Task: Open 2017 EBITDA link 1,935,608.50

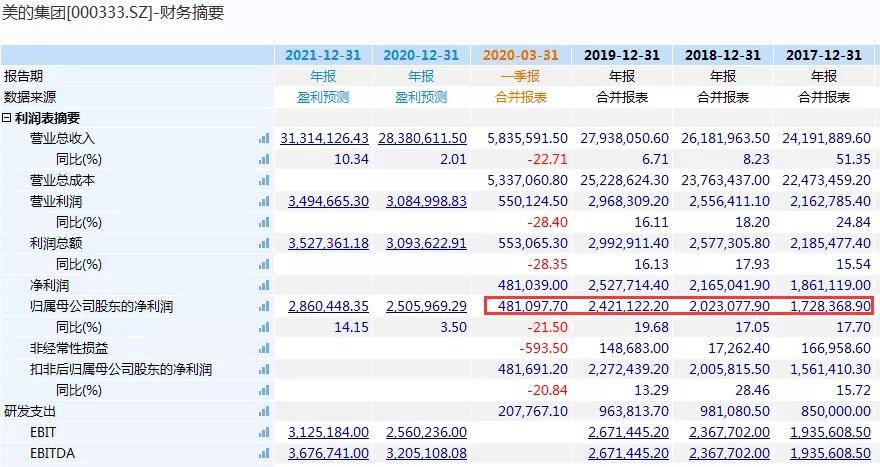Action: tap(830, 454)
